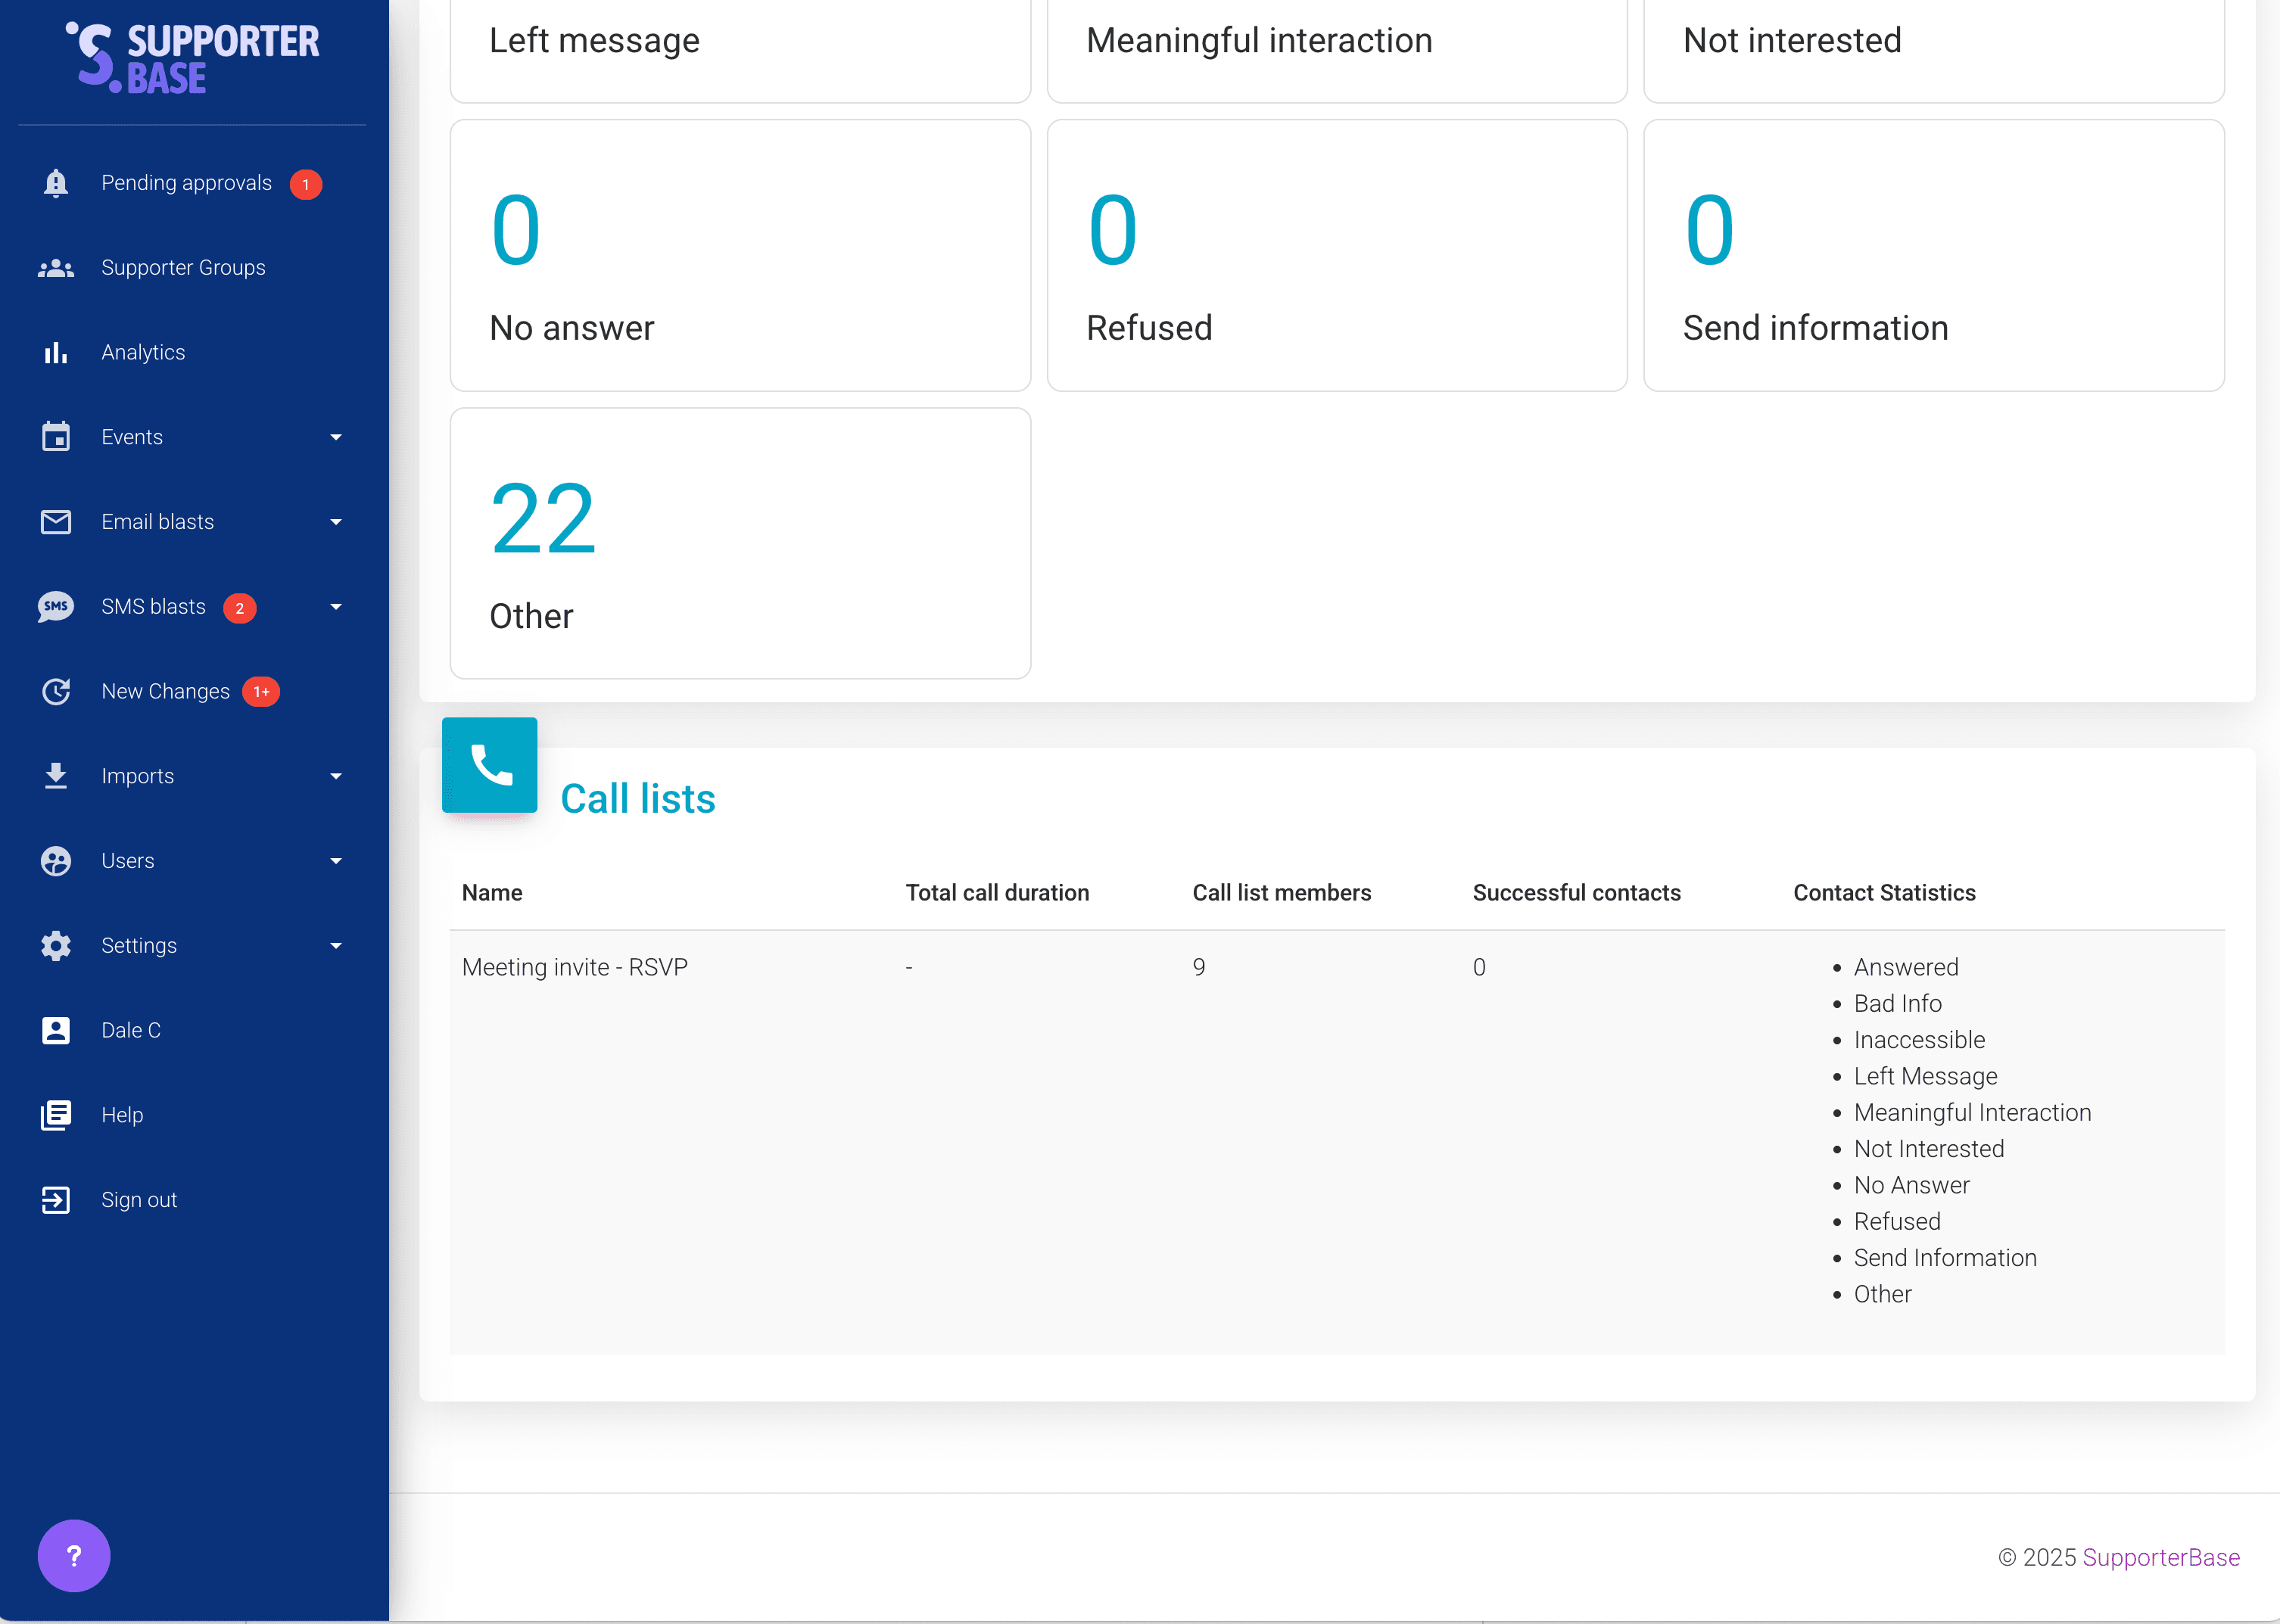Open the Help menu item
The width and height of the screenshot is (2280, 1624).
pos(122,1115)
